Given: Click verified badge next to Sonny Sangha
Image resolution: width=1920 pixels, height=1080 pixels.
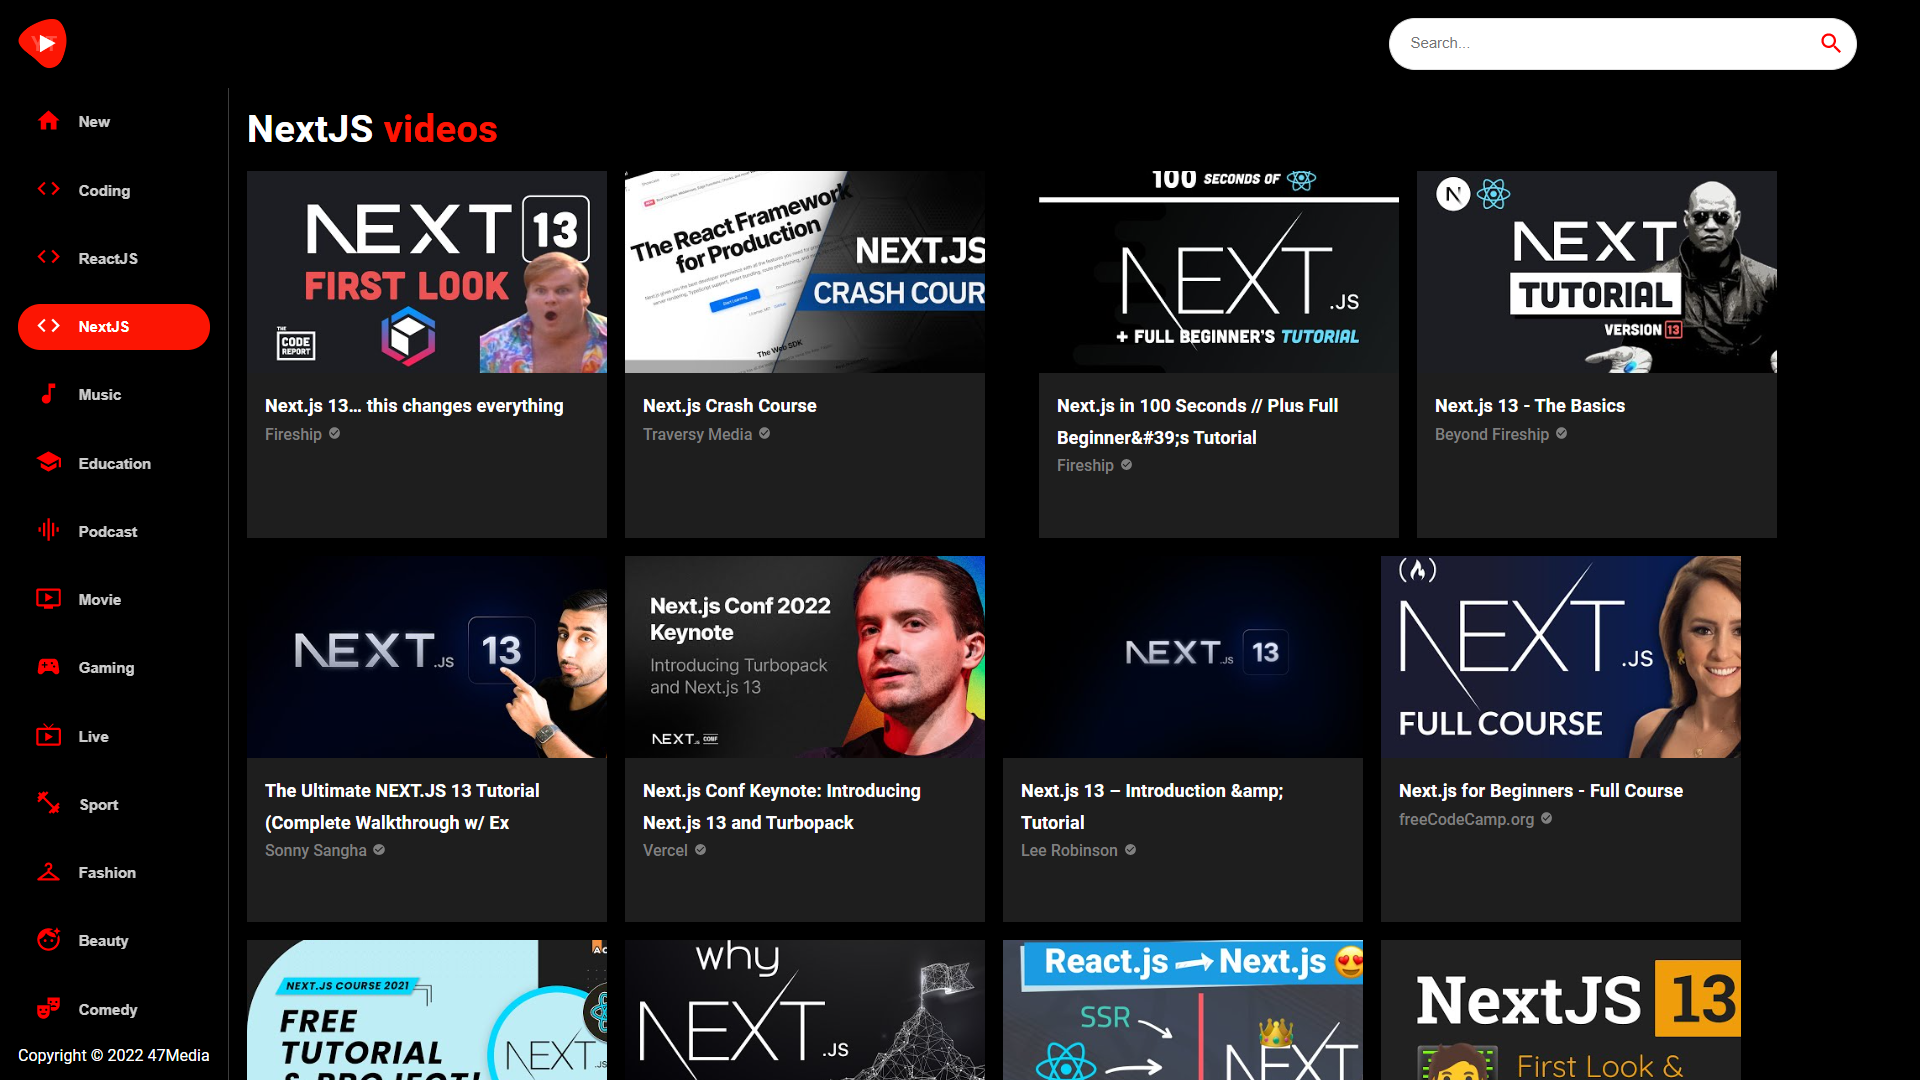Looking at the screenshot, I should [x=379, y=850].
